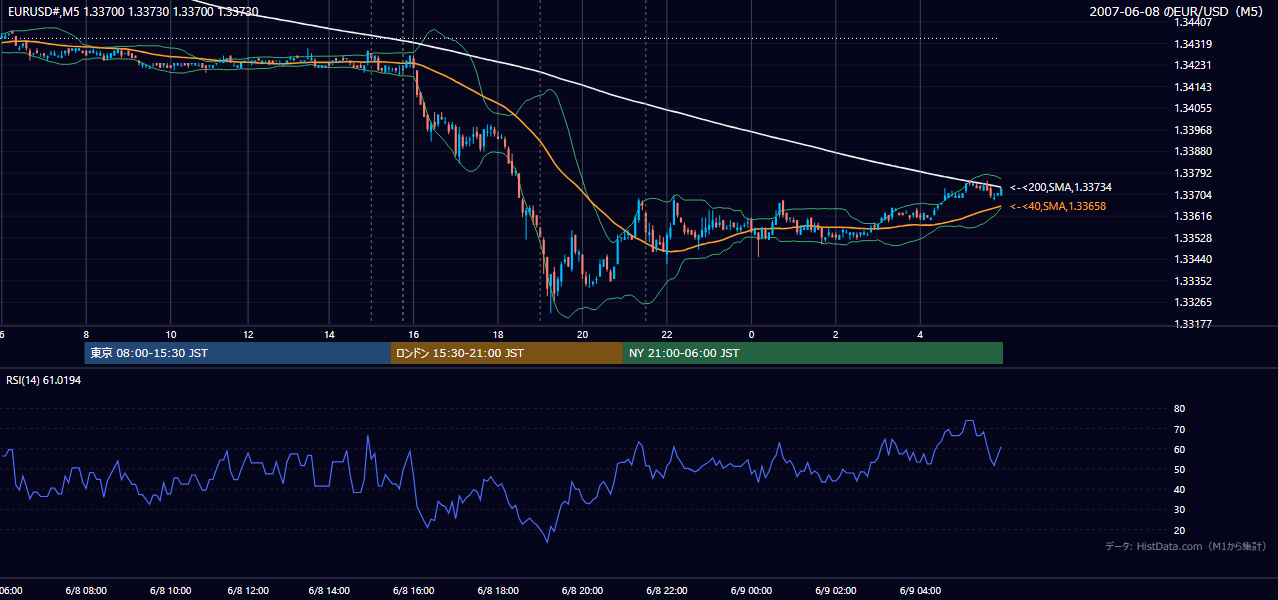The image size is (1278, 600).
Task: Click price axis value 1.33528
Action: click(x=1195, y=238)
